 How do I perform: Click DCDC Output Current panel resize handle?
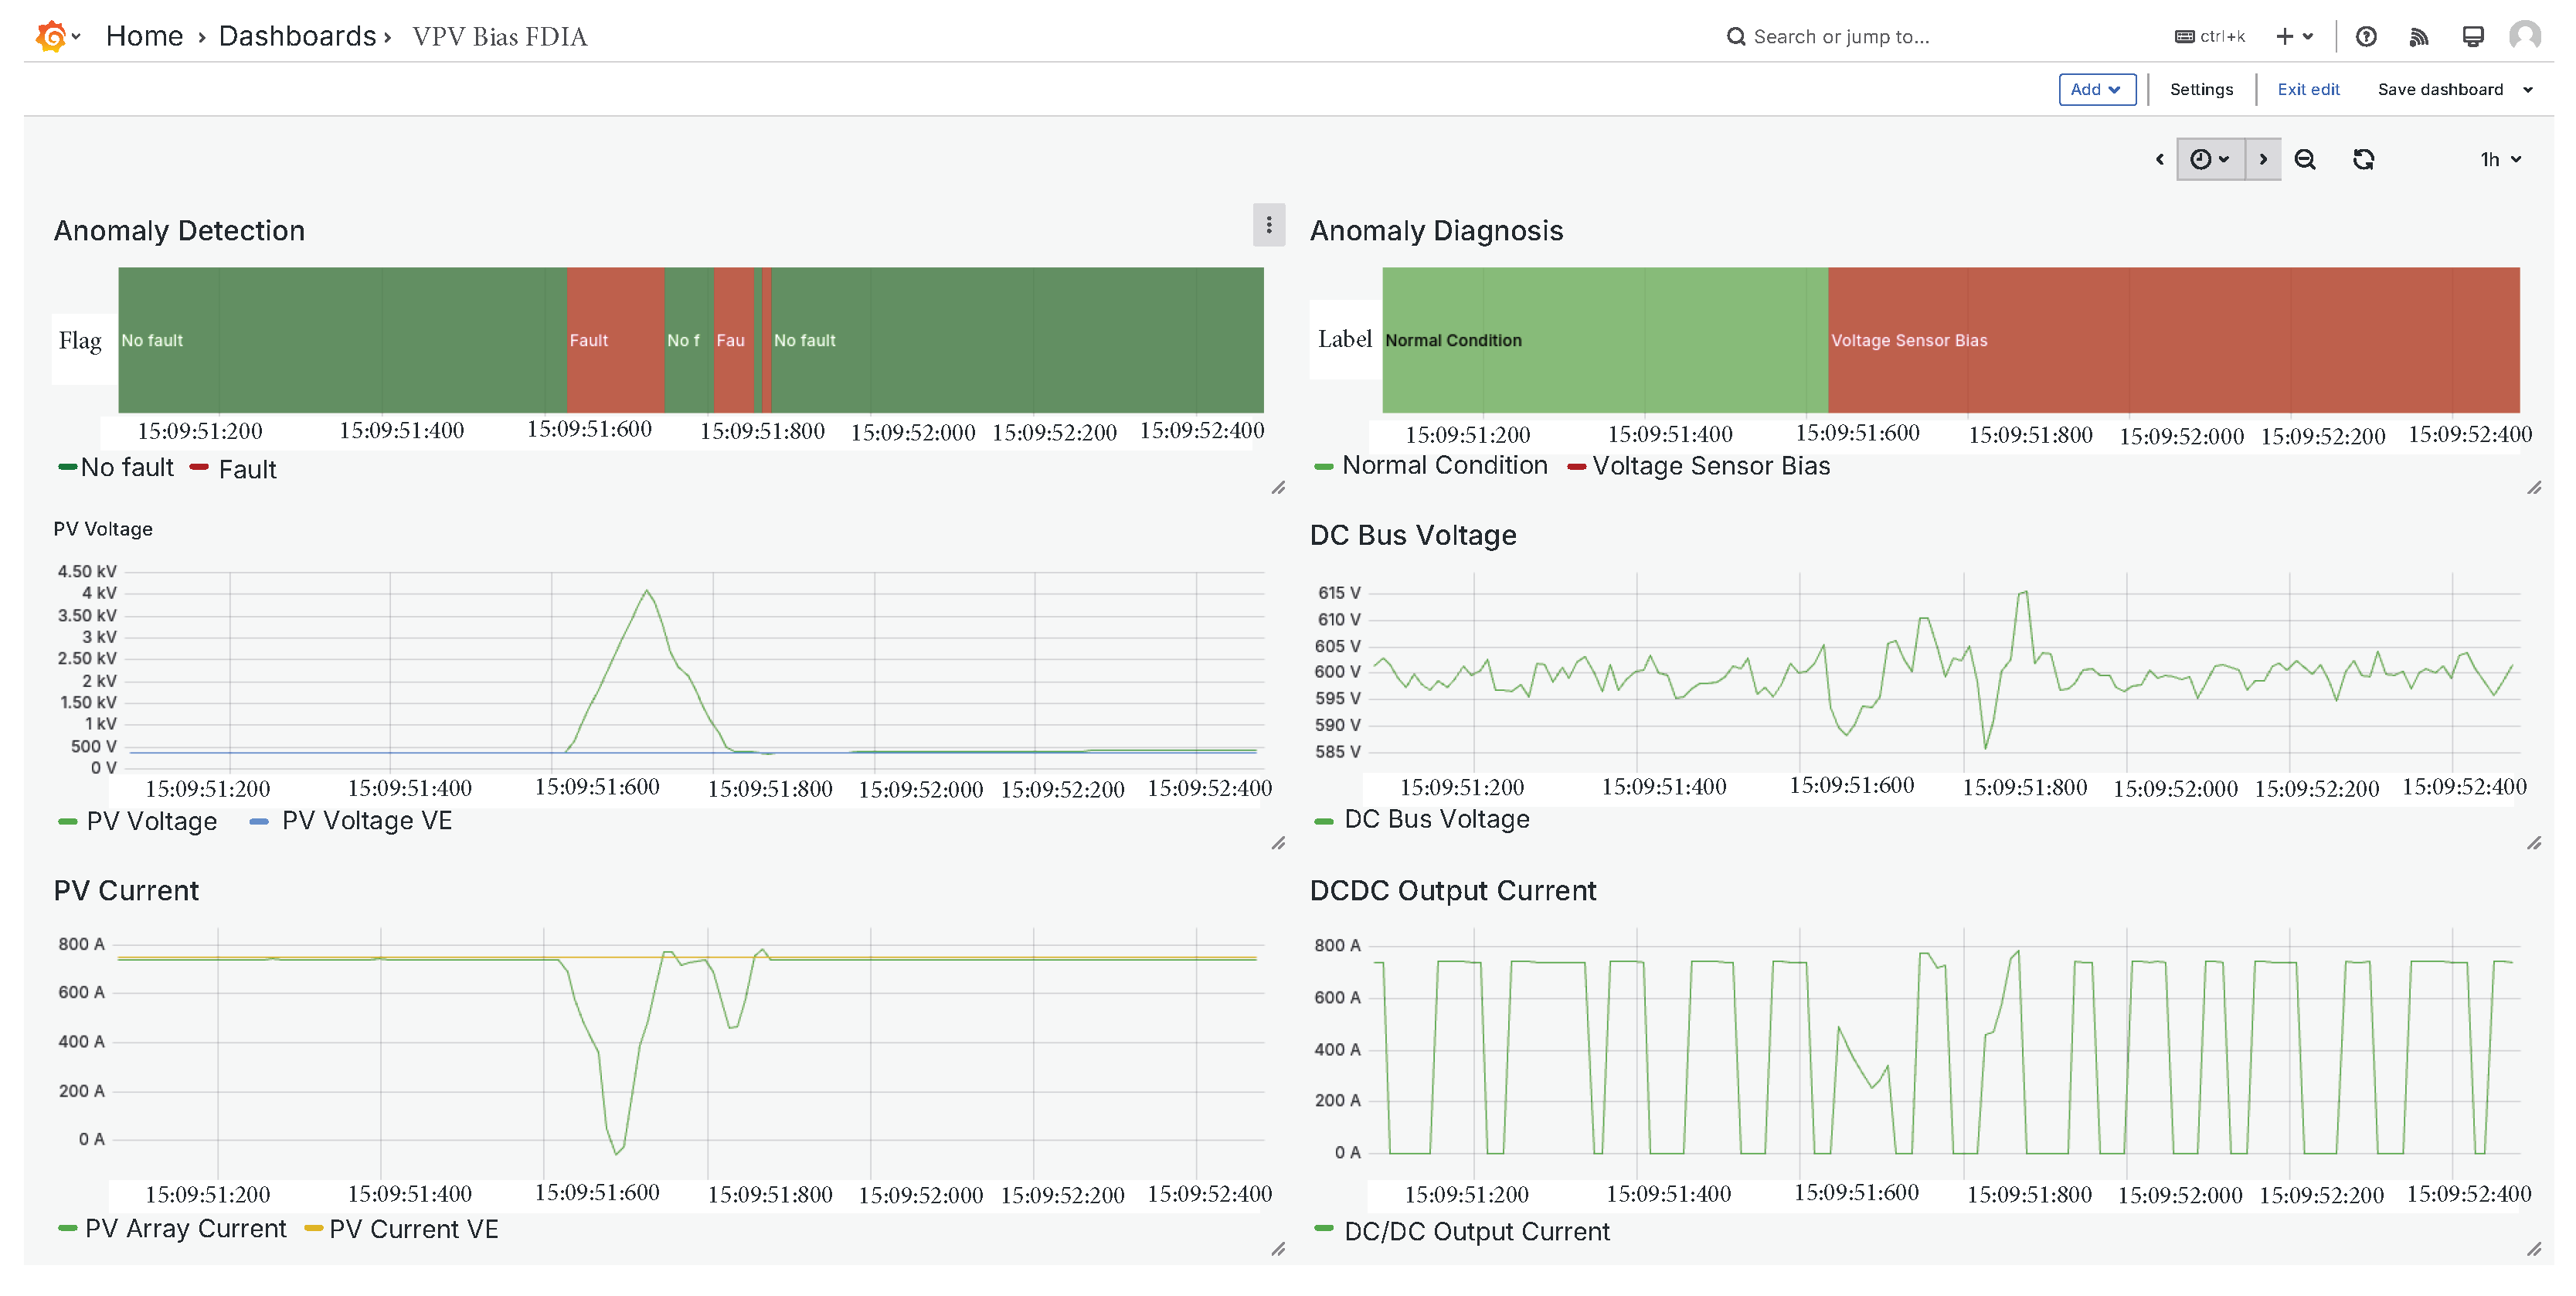click(2533, 1249)
